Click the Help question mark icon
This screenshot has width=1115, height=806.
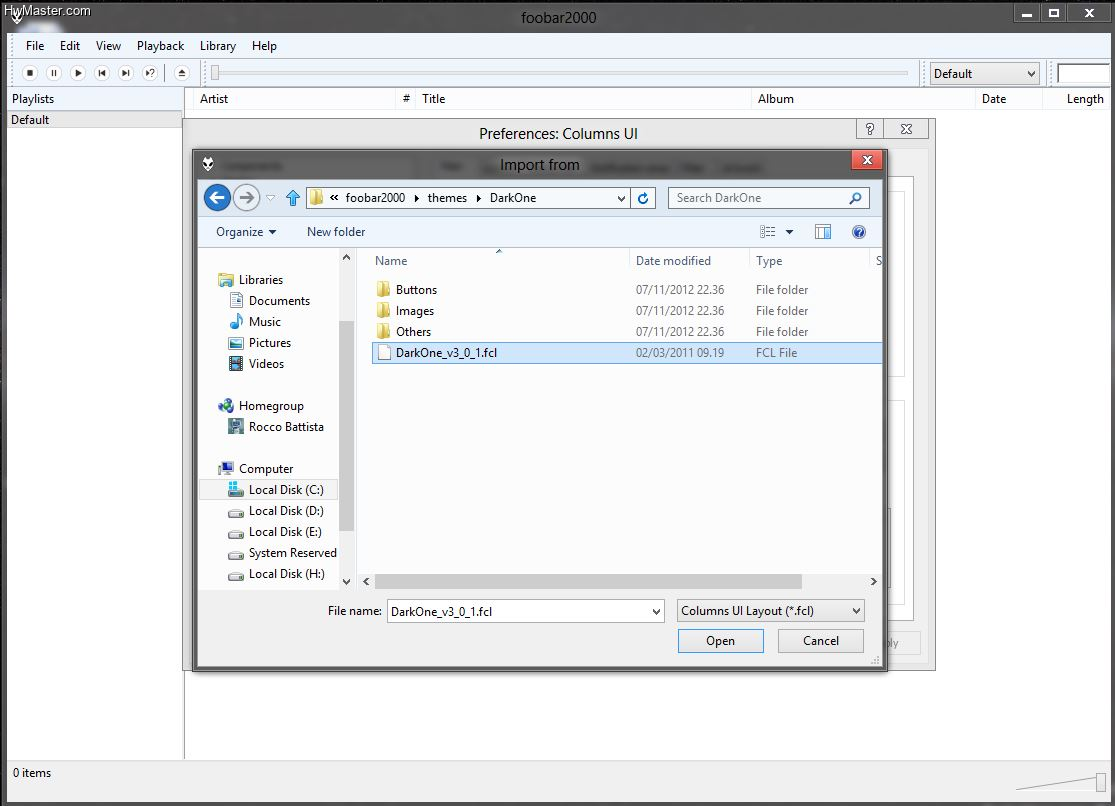pyautogui.click(x=859, y=232)
